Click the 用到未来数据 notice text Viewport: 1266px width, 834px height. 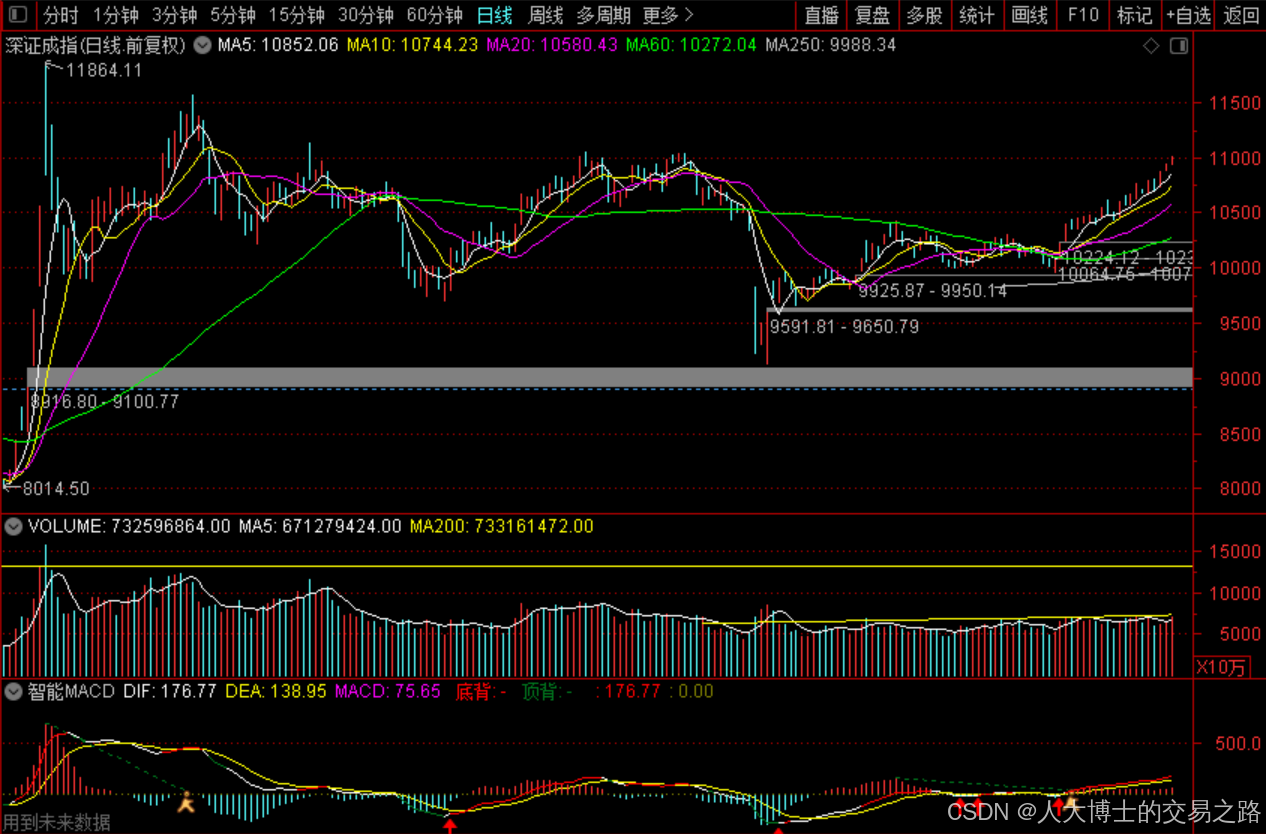tap(56, 823)
